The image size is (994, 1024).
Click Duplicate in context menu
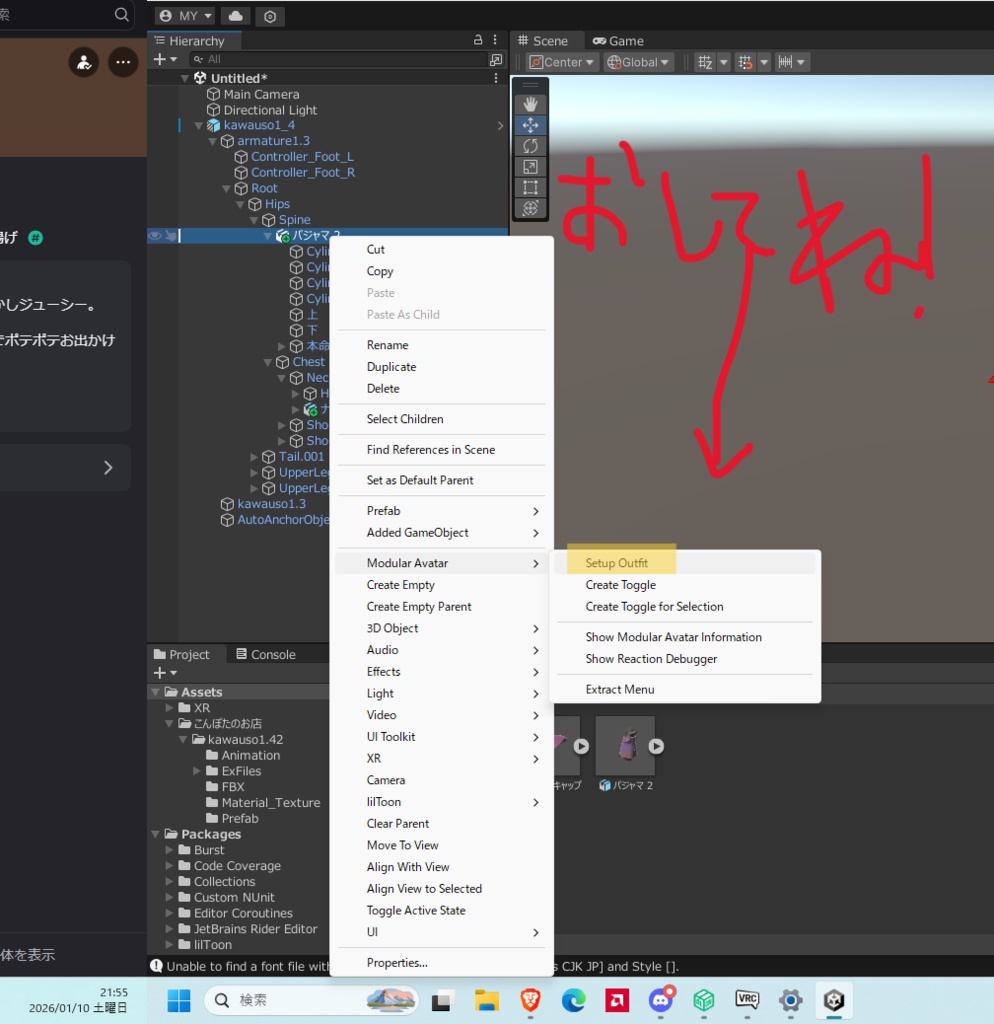coord(441,366)
